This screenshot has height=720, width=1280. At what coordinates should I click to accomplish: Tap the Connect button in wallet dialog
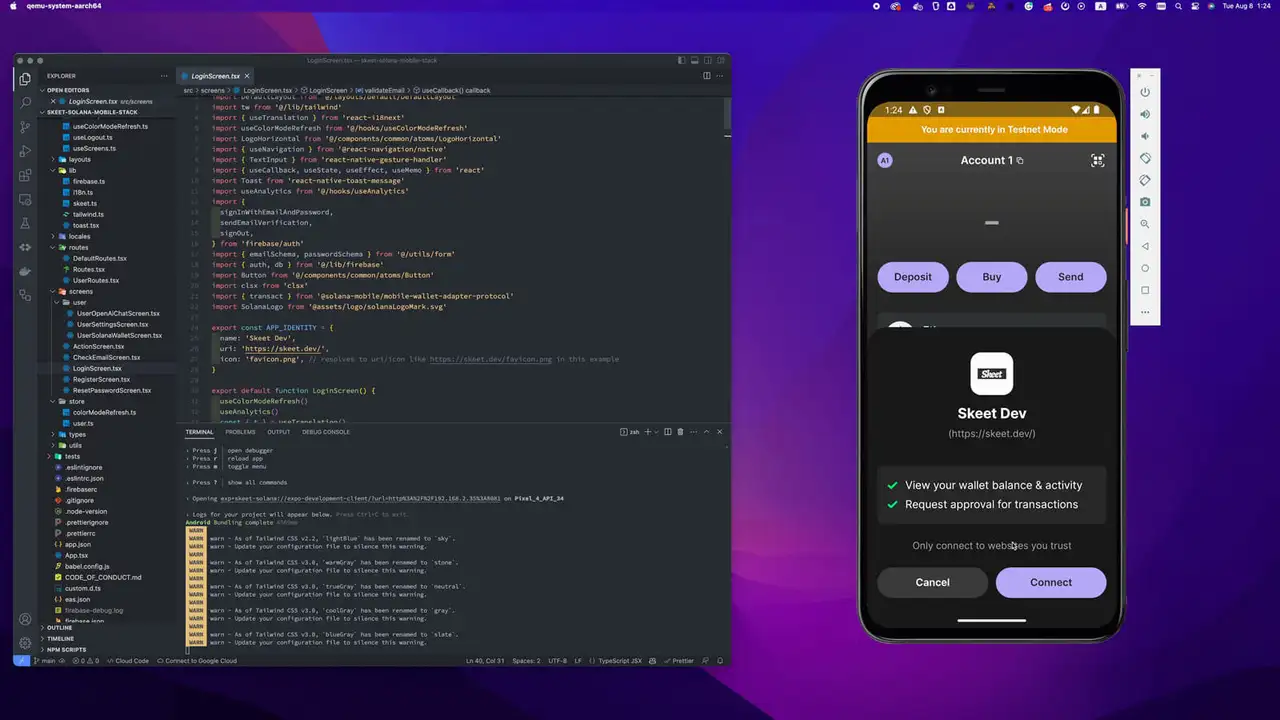(x=1050, y=582)
